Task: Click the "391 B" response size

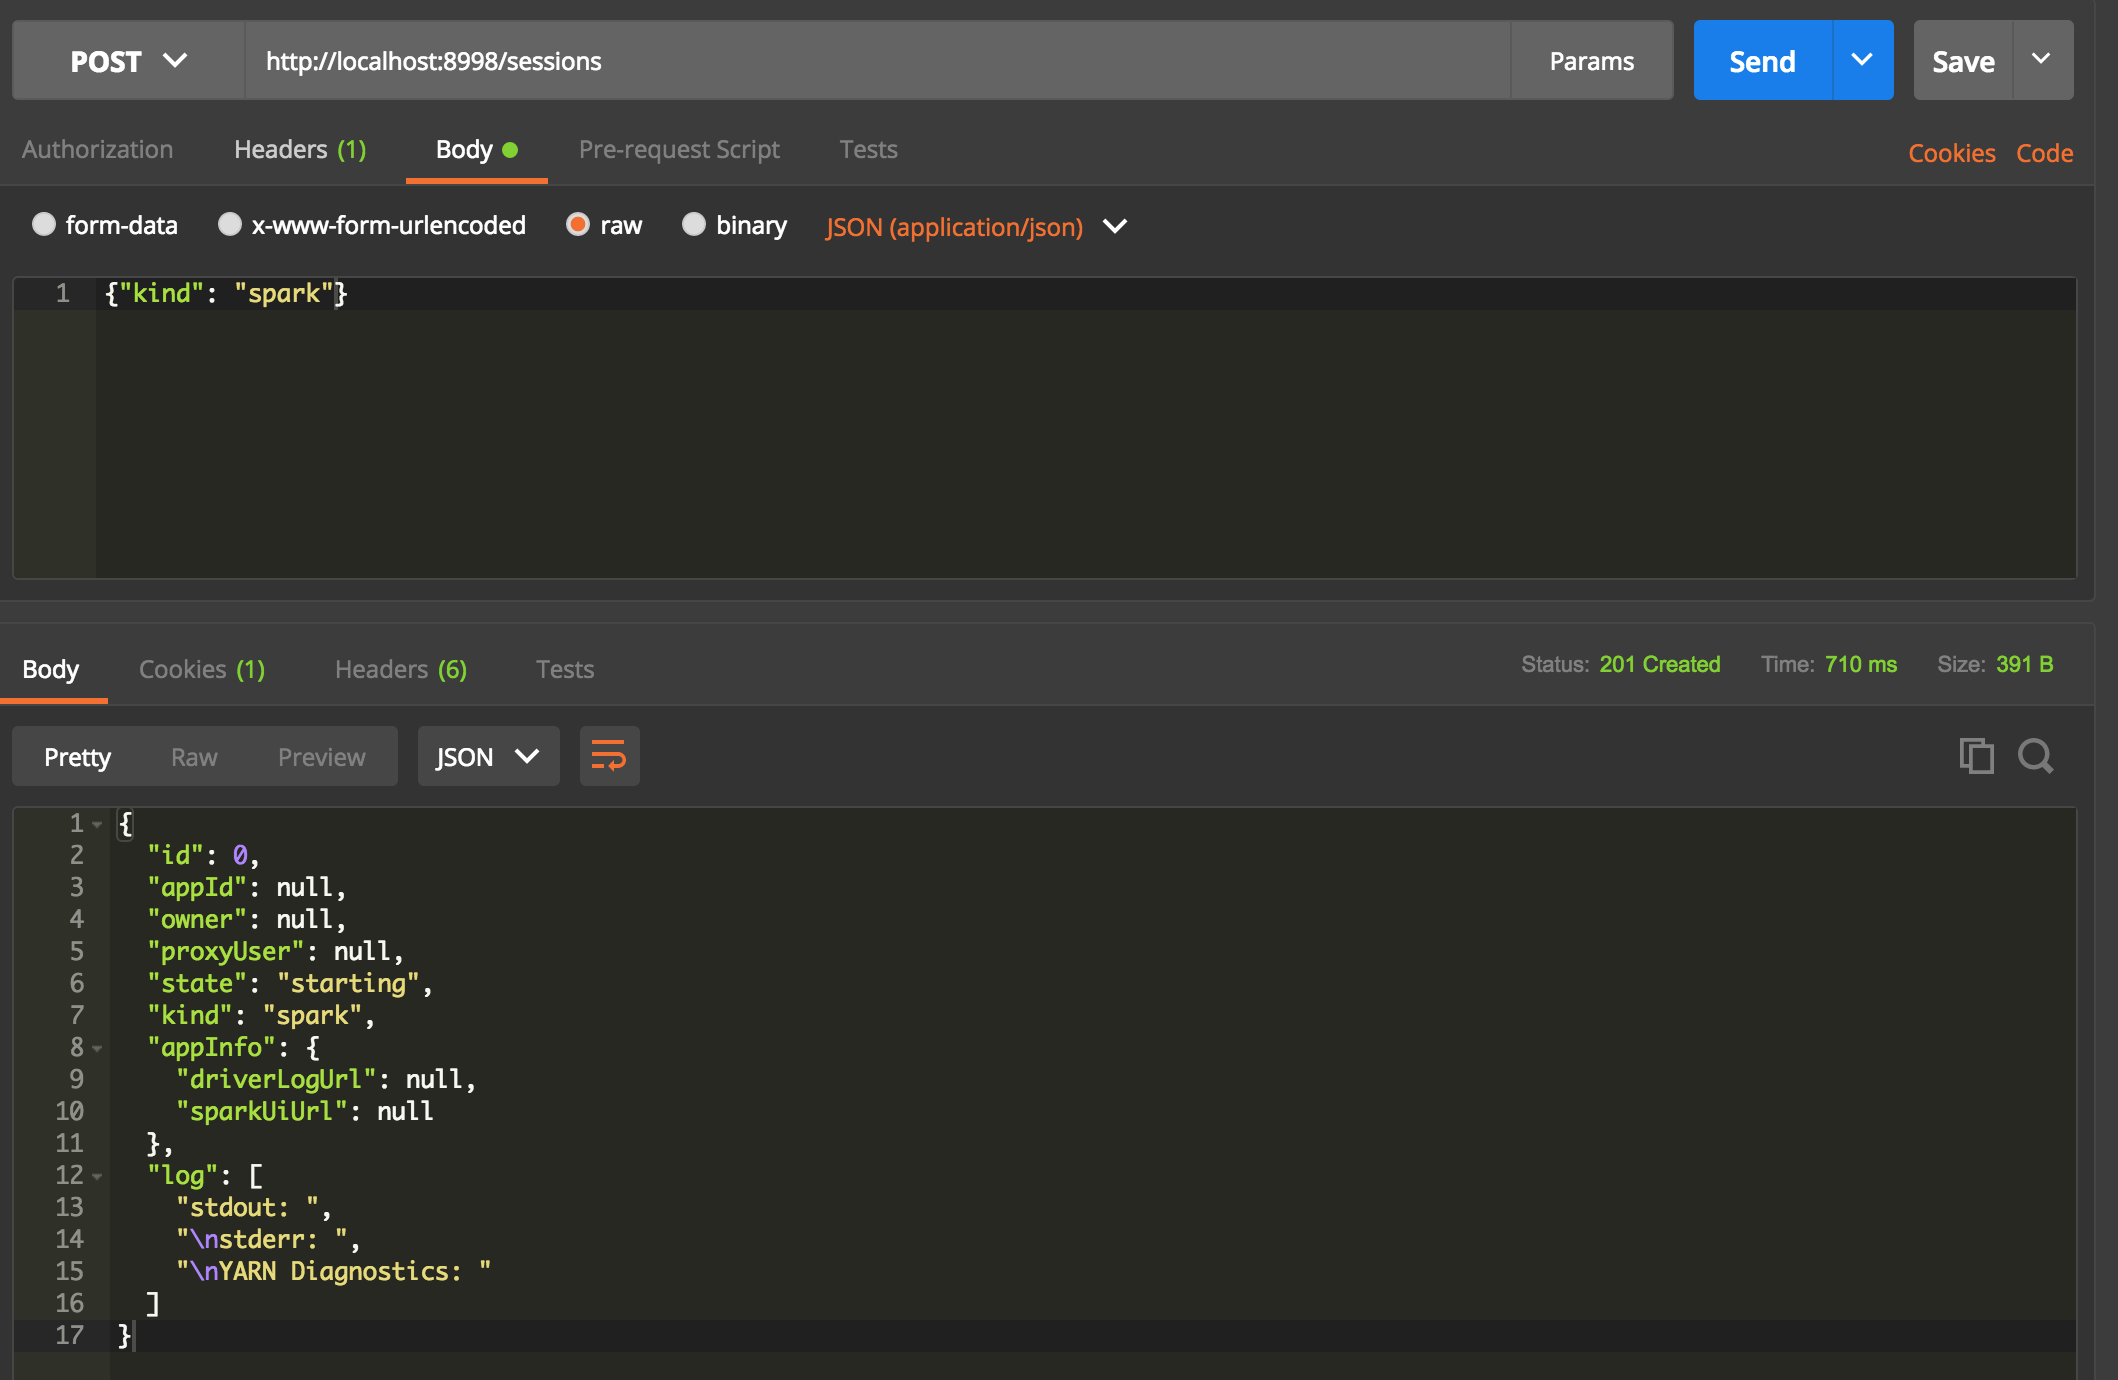Action: tap(2024, 664)
